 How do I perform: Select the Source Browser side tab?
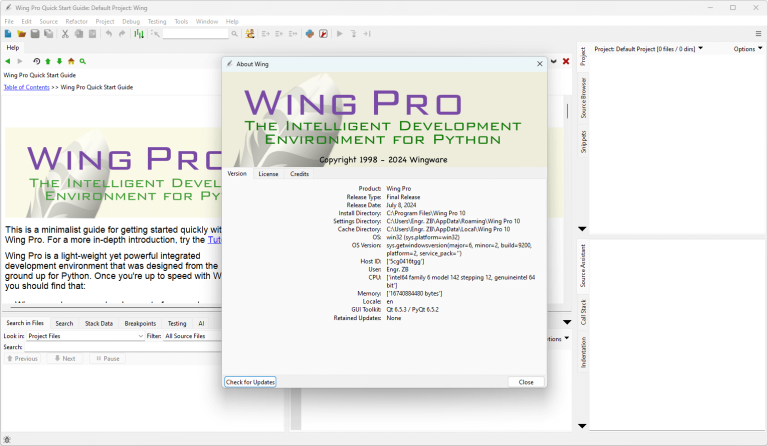click(583, 97)
